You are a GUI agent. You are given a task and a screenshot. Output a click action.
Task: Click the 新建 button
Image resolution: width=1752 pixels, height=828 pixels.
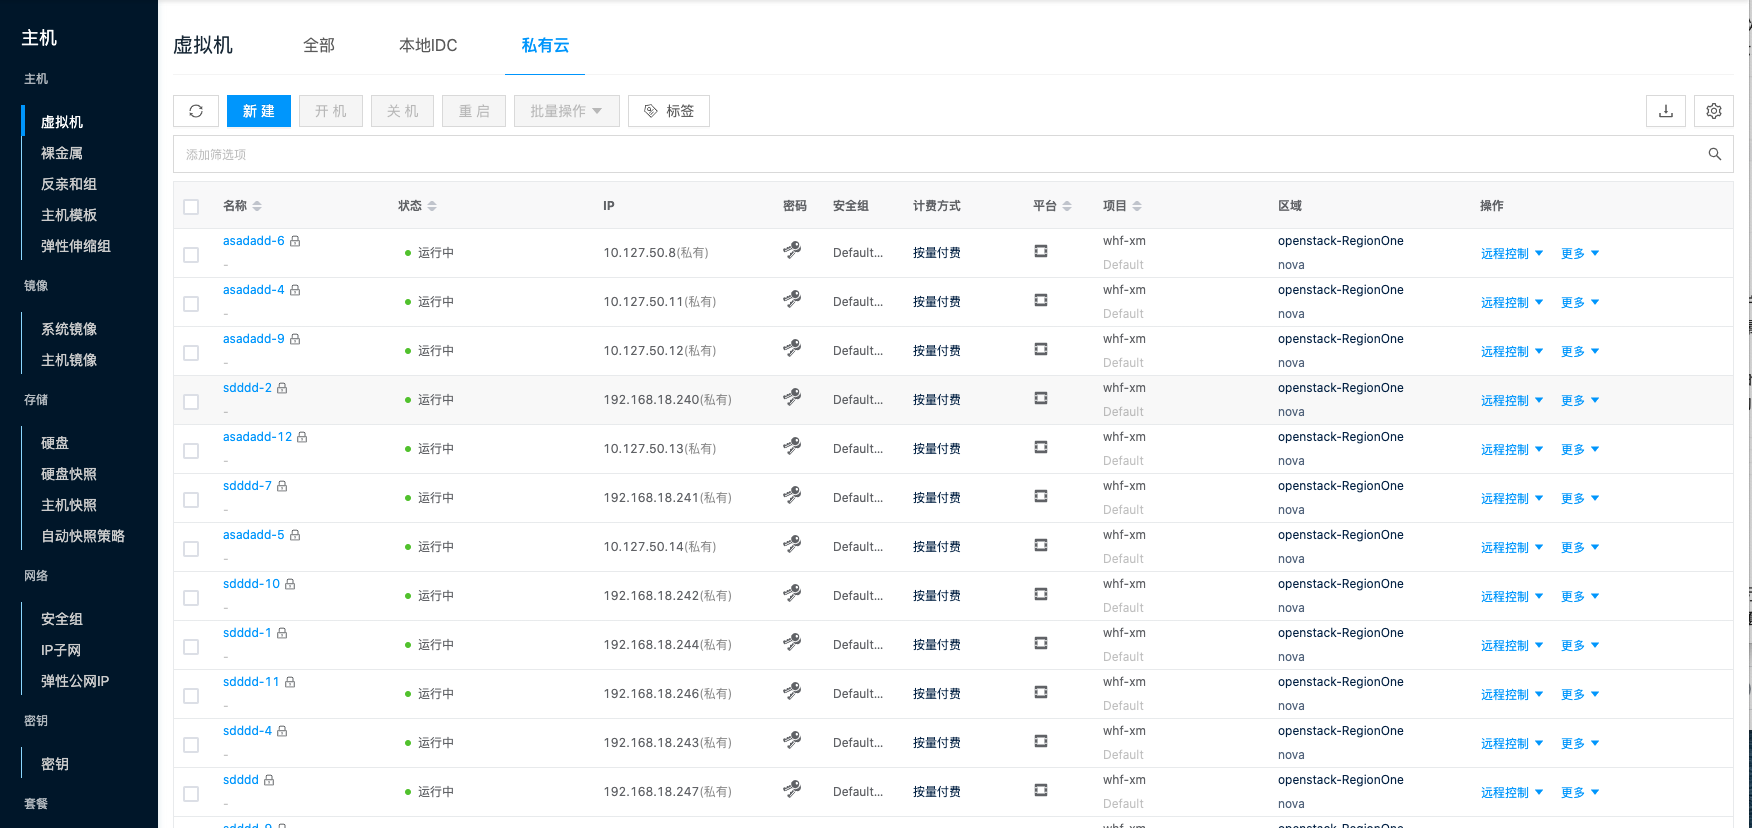pos(259,111)
